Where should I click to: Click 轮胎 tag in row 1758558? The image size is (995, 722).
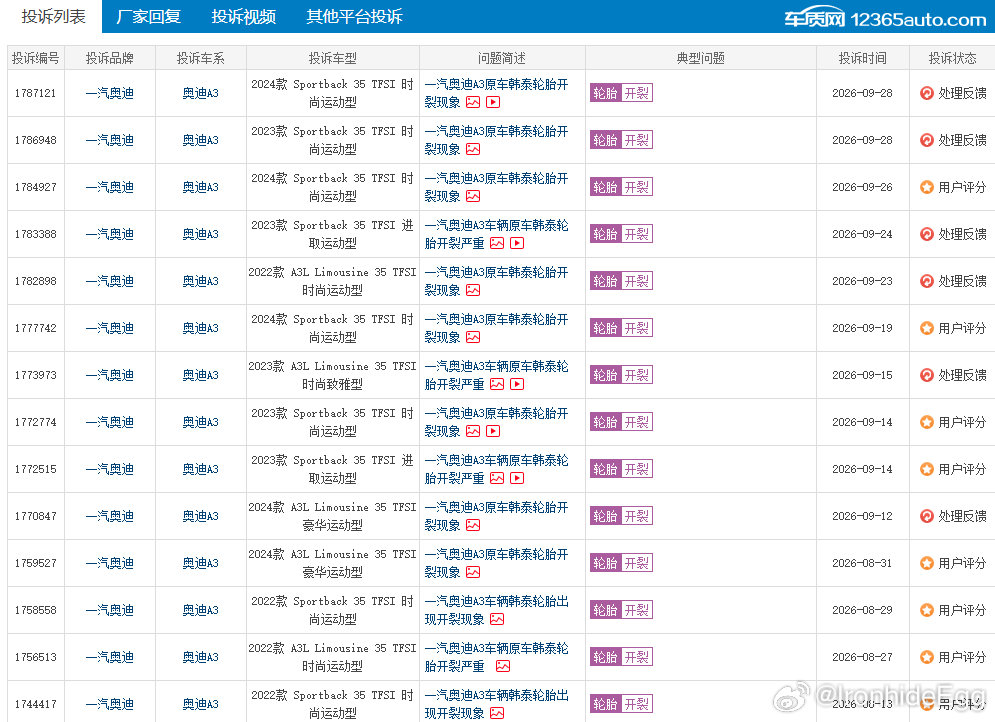(x=605, y=610)
